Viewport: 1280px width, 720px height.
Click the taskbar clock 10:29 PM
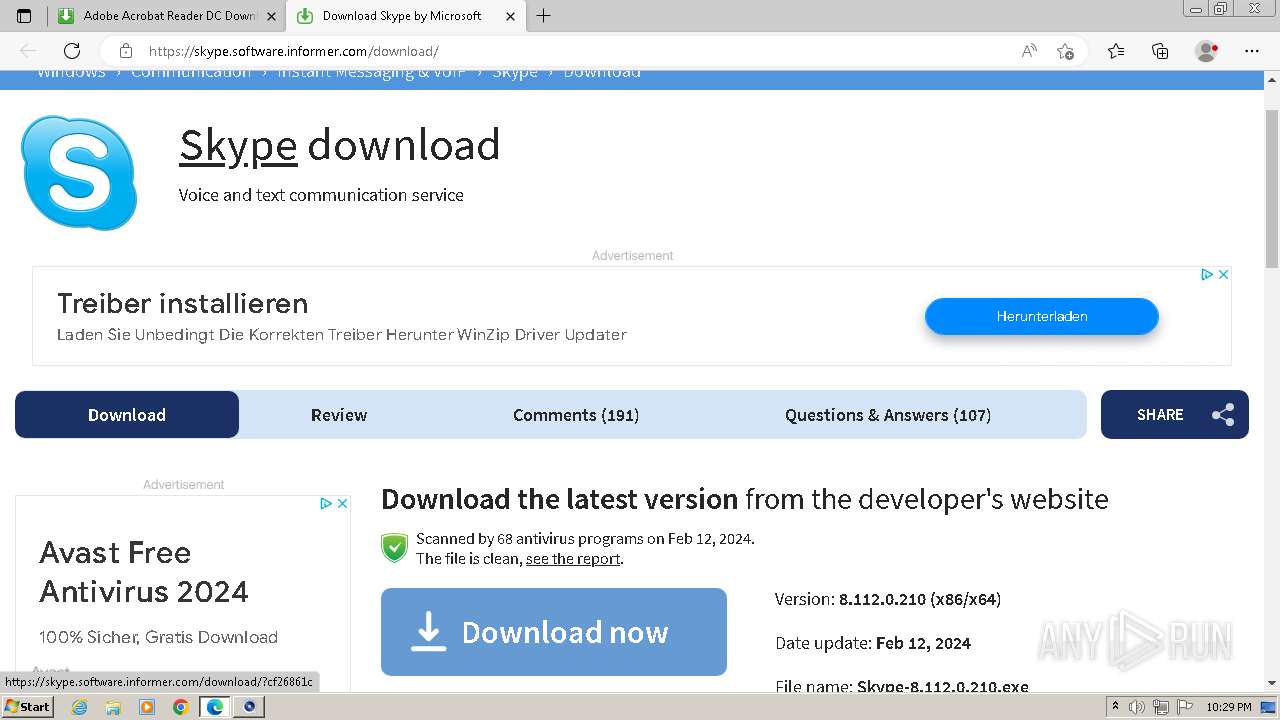pyautogui.click(x=1229, y=707)
